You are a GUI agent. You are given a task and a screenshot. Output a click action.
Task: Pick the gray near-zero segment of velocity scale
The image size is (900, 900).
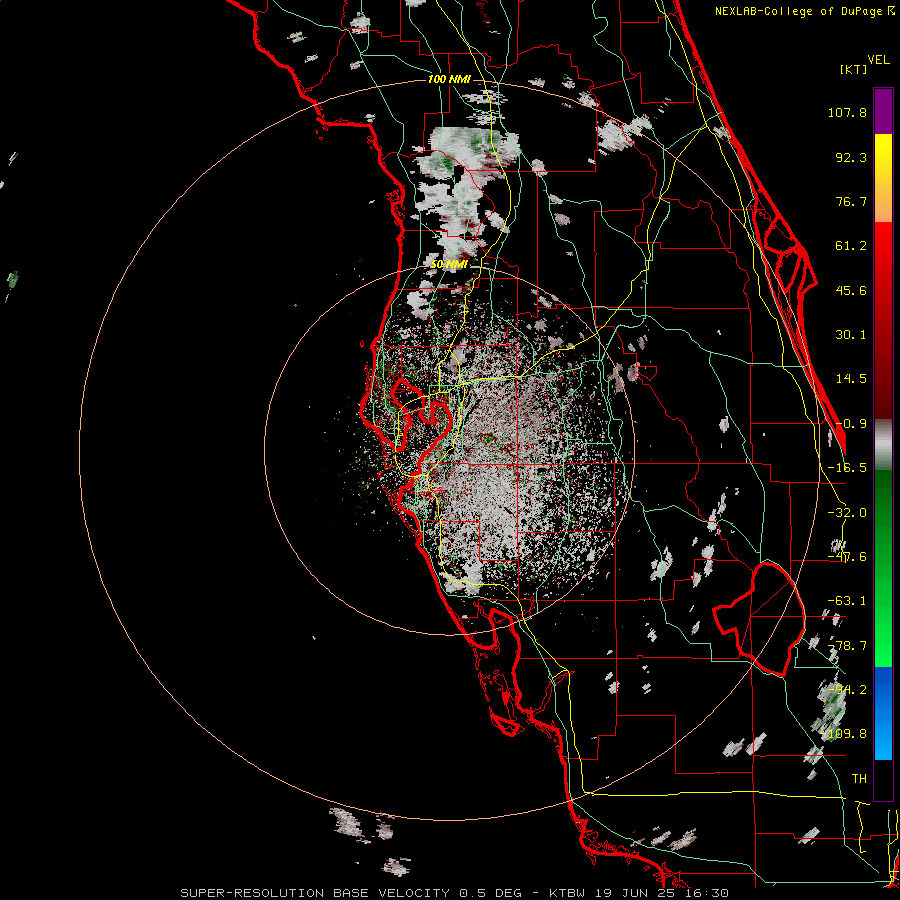click(883, 444)
